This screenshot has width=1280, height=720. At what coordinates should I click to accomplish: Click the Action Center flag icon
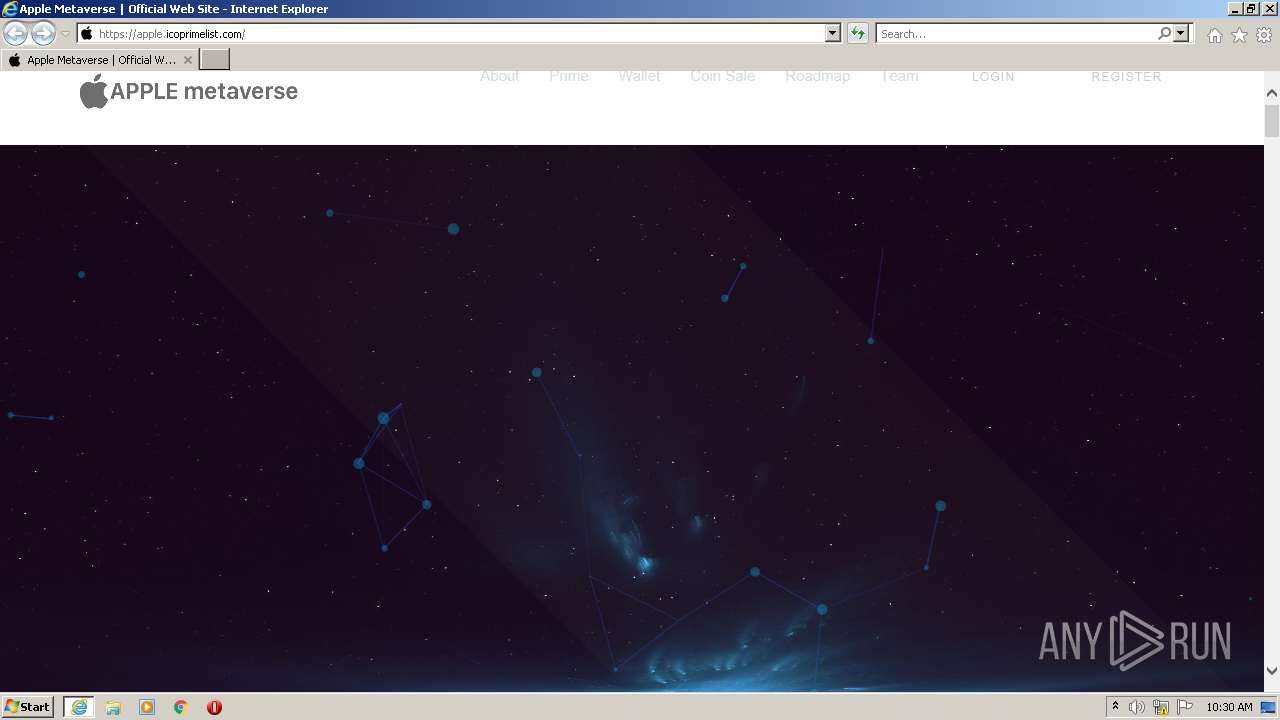(1185, 707)
